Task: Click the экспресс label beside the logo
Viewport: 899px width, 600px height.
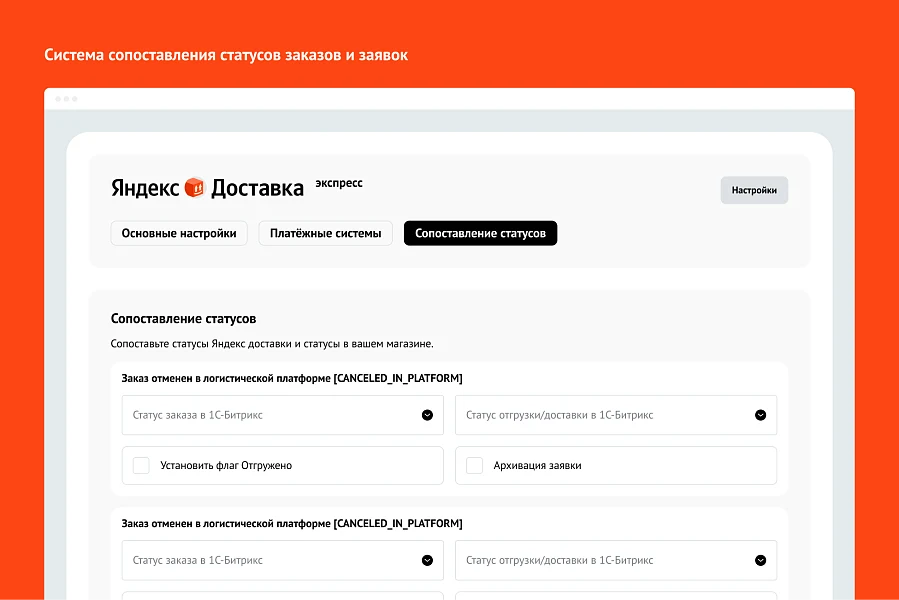Action: coord(339,183)
